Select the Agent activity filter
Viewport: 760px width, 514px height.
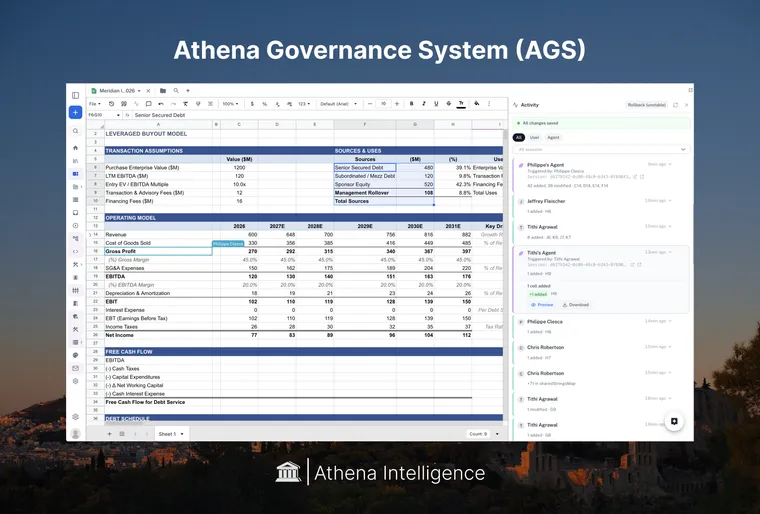coord(553,138)
